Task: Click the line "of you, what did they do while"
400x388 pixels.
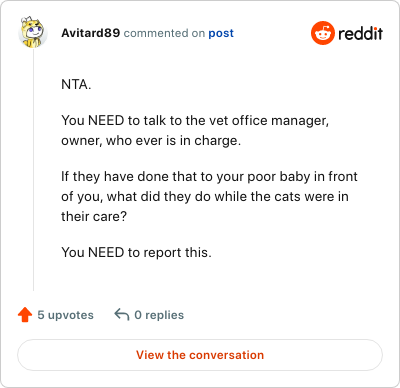Action: coord(205,196)
